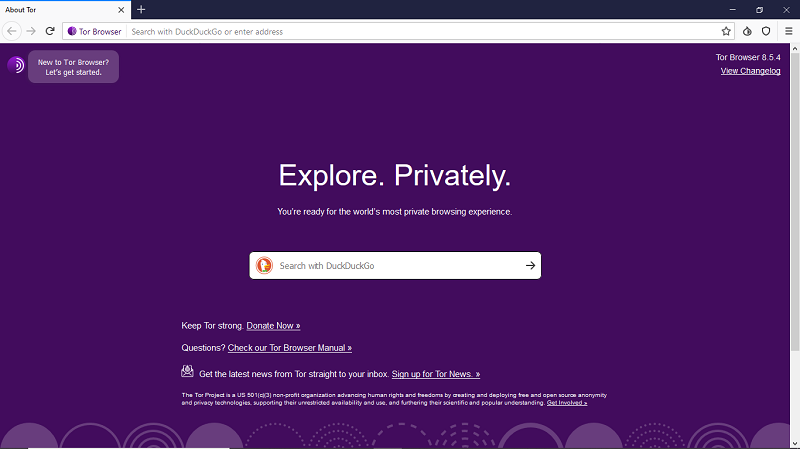Click the DuckDuckGo logo in search box

265,265
